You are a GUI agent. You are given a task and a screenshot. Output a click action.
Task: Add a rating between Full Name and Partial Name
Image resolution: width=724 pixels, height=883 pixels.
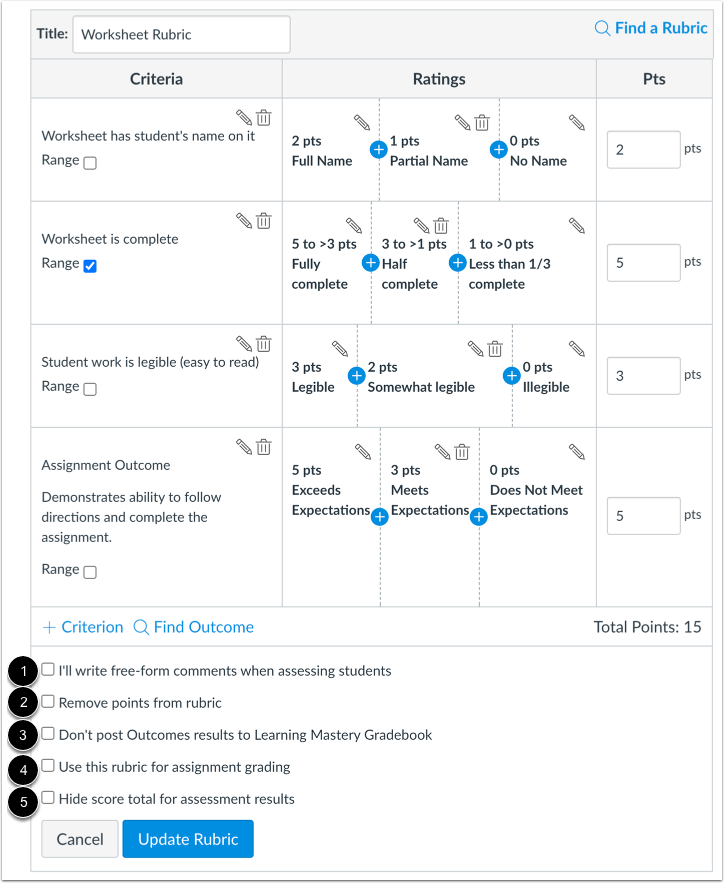click(378, 149)
